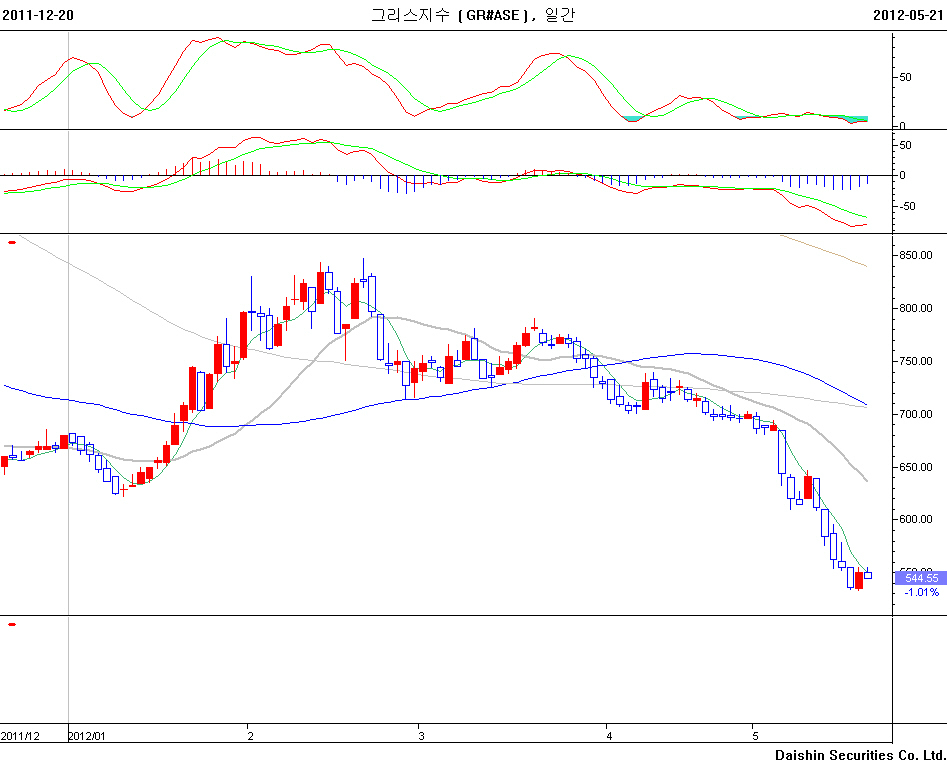947x767 pixels.
Task: Select the start date 2011-12-20
Action: point(37,15)
